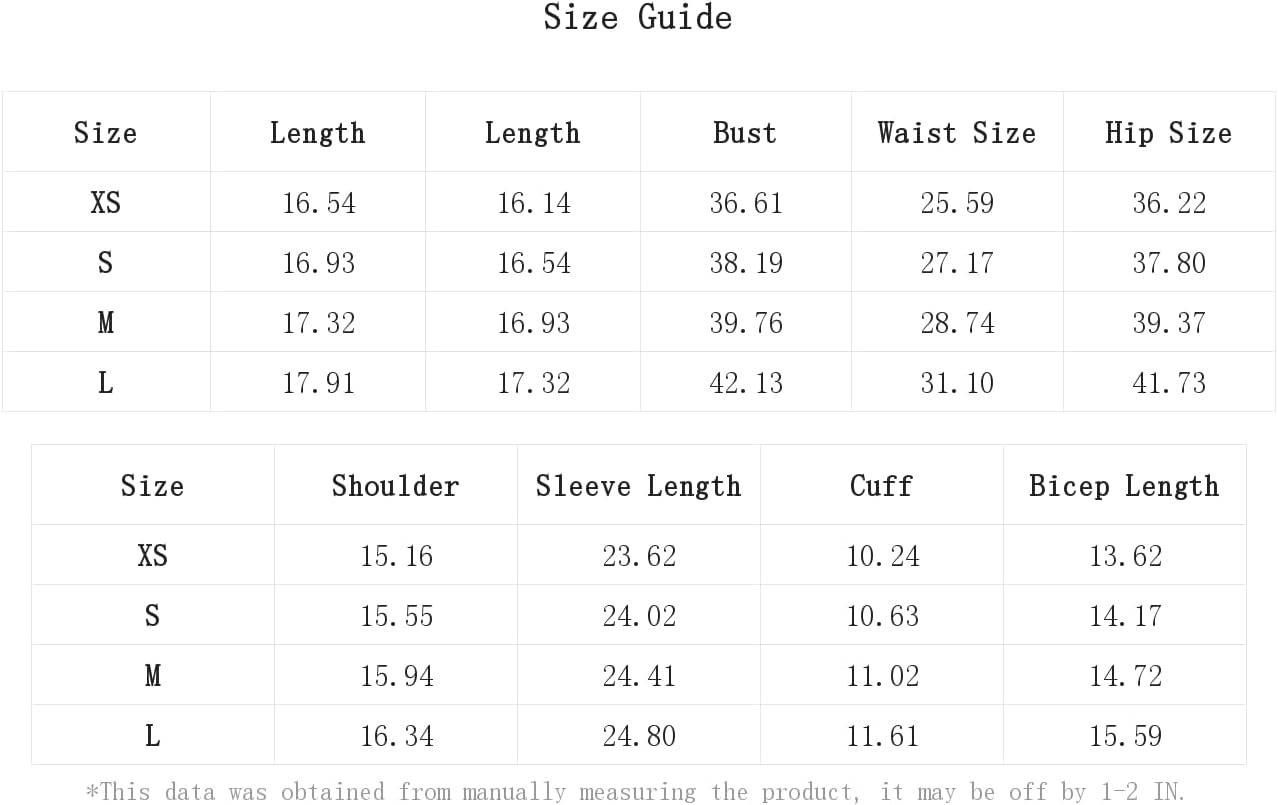The height and width of the screenshot is (805, 1278).
Task: Click cuff value 11.02
Action: (x=882, y=676)
